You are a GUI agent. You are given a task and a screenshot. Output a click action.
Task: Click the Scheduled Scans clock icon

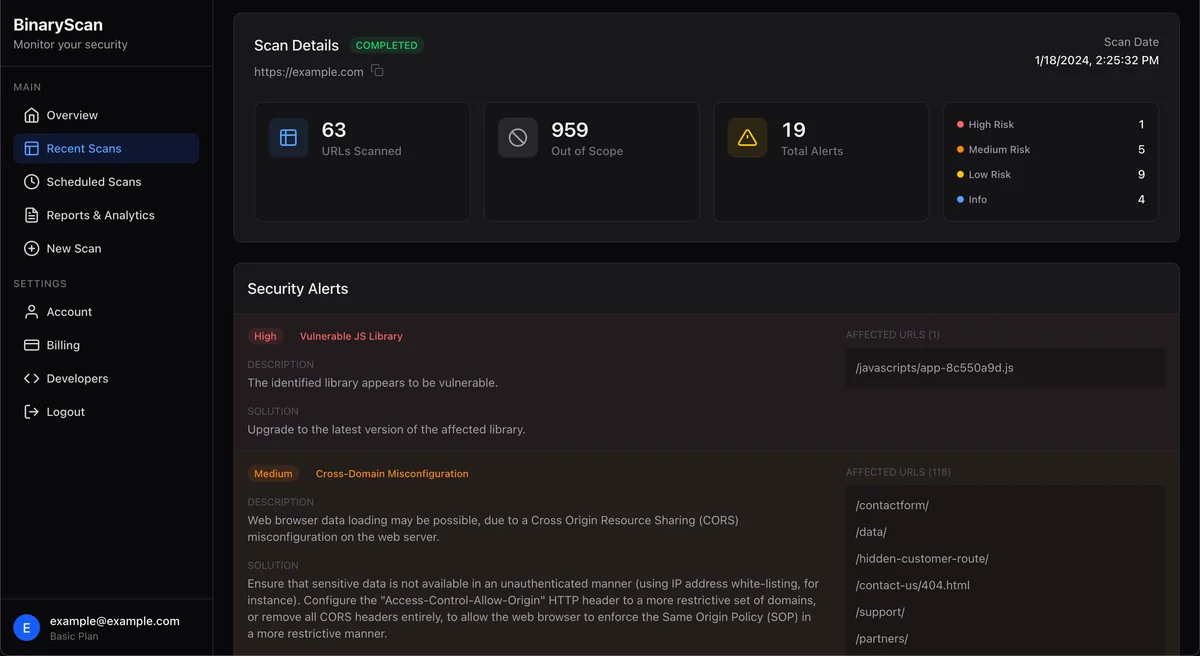[32, 182]
